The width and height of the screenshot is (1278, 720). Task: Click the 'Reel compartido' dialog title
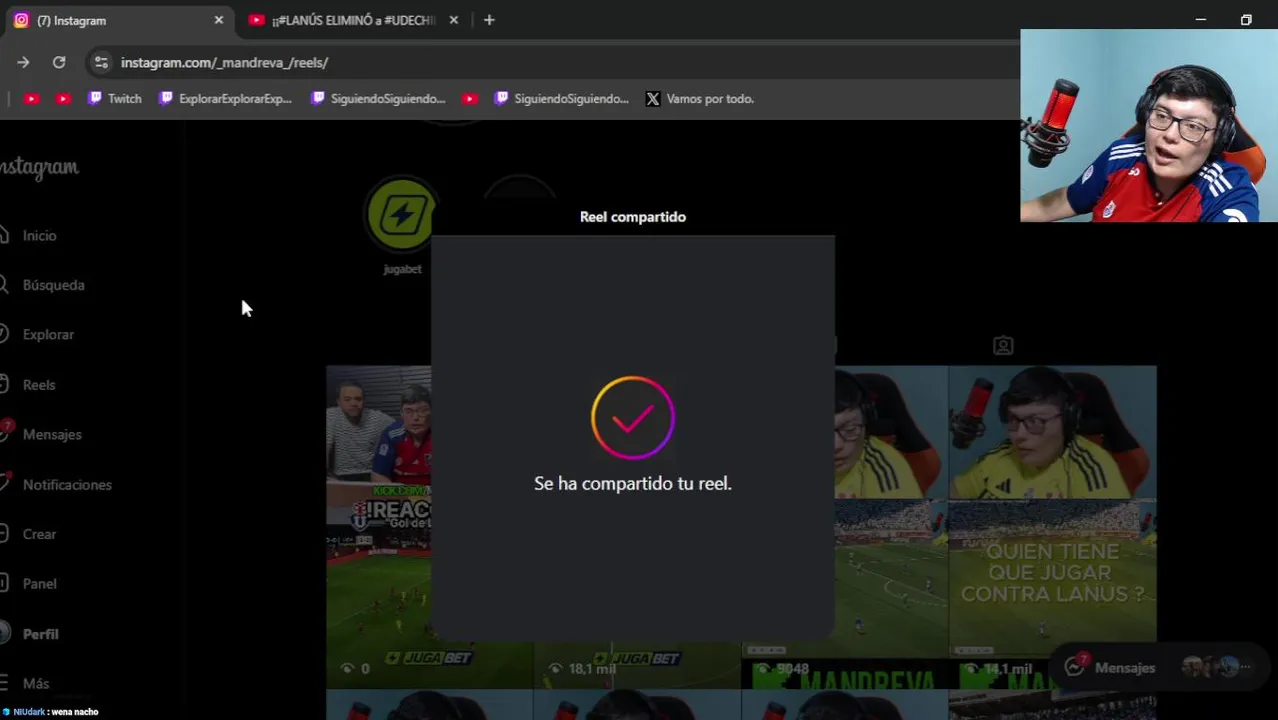(x=633, y=216)
